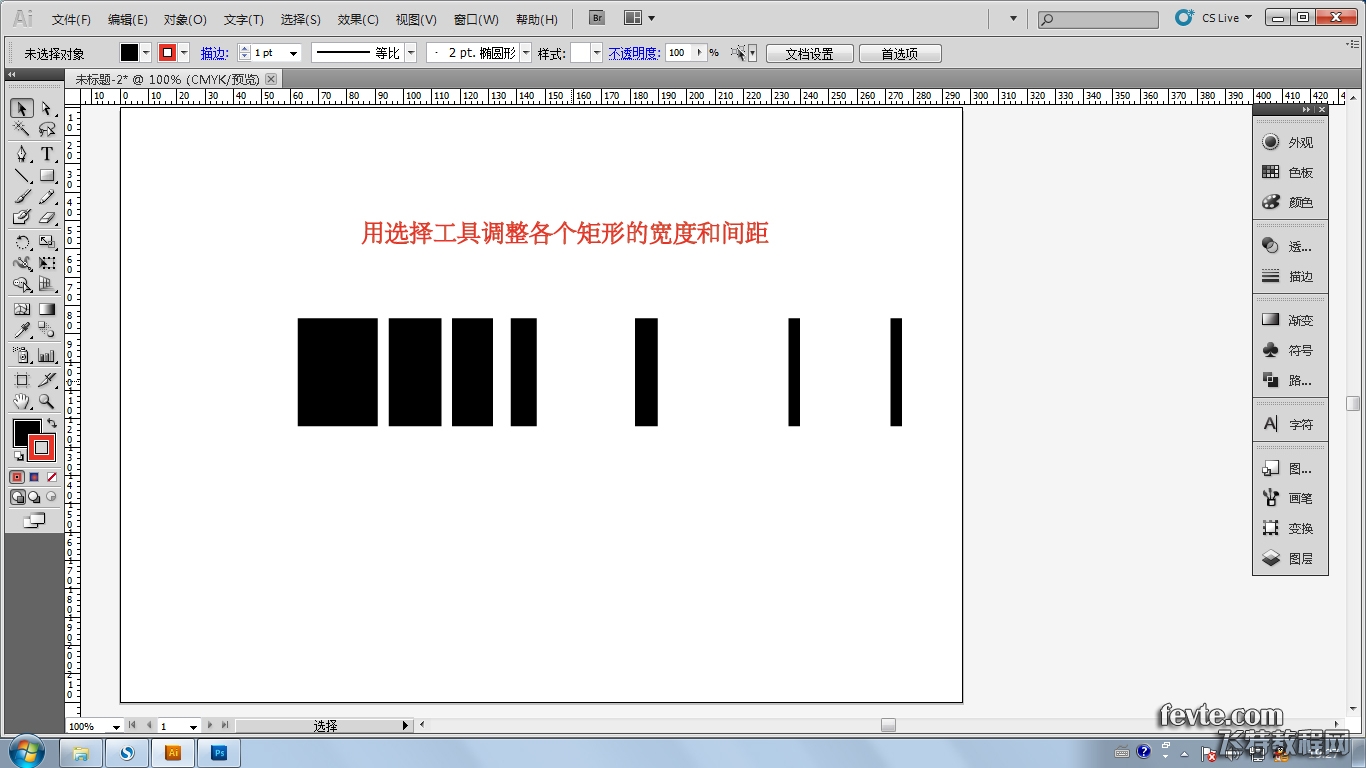Open the 对象(O) menu
Image resolution: width=1366 pixels, height=768 pixels.
point(185,19)
